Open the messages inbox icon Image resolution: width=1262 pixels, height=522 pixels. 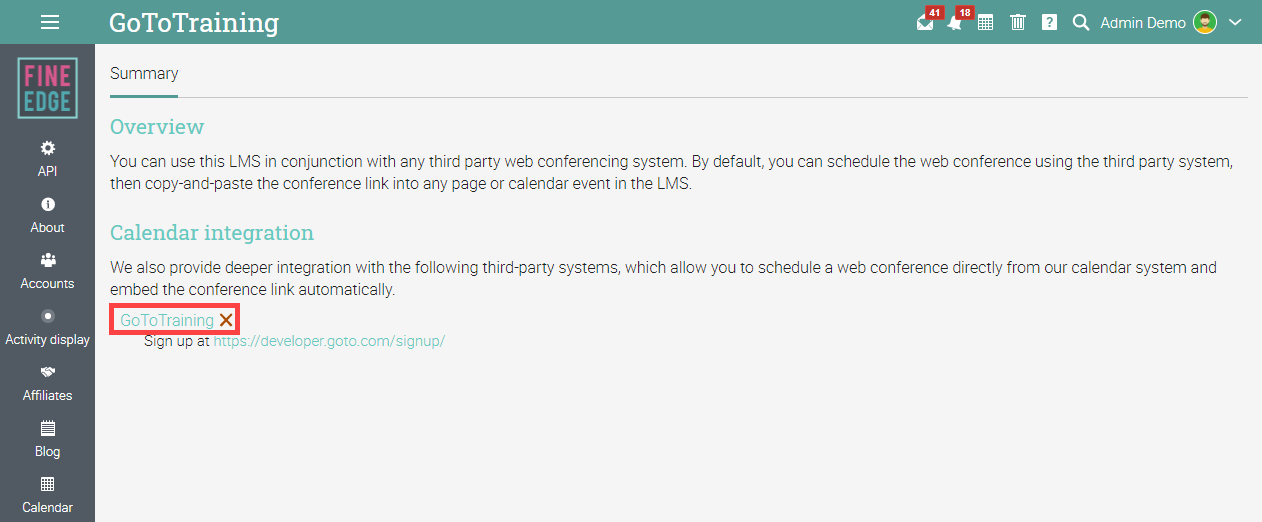(x=925, y=22)
